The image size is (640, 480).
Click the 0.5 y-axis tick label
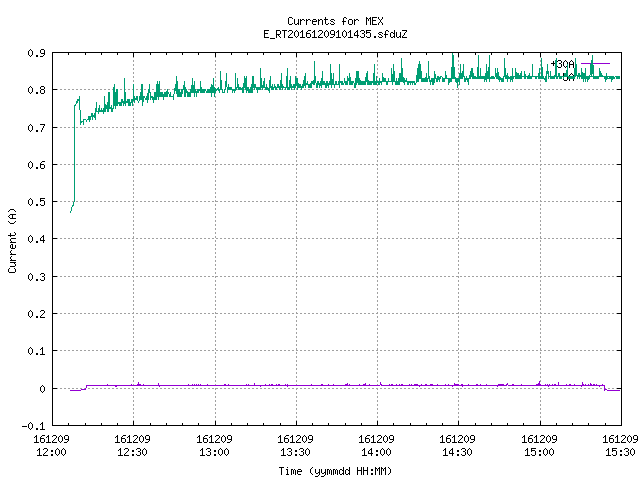coord(37,202)
